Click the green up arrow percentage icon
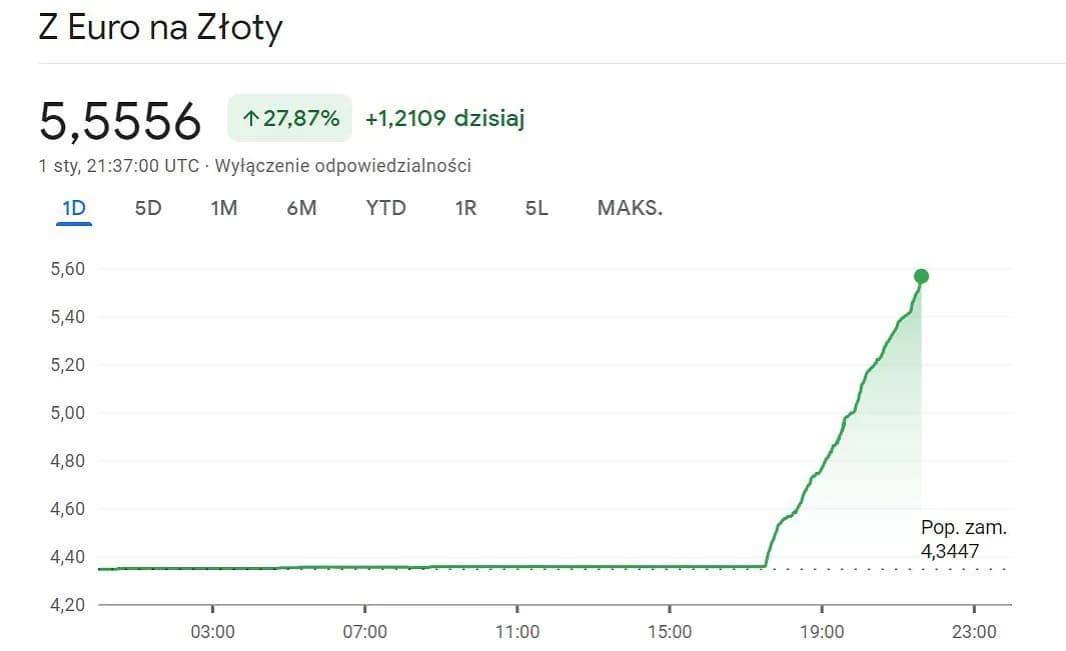 tap(251, 119)
